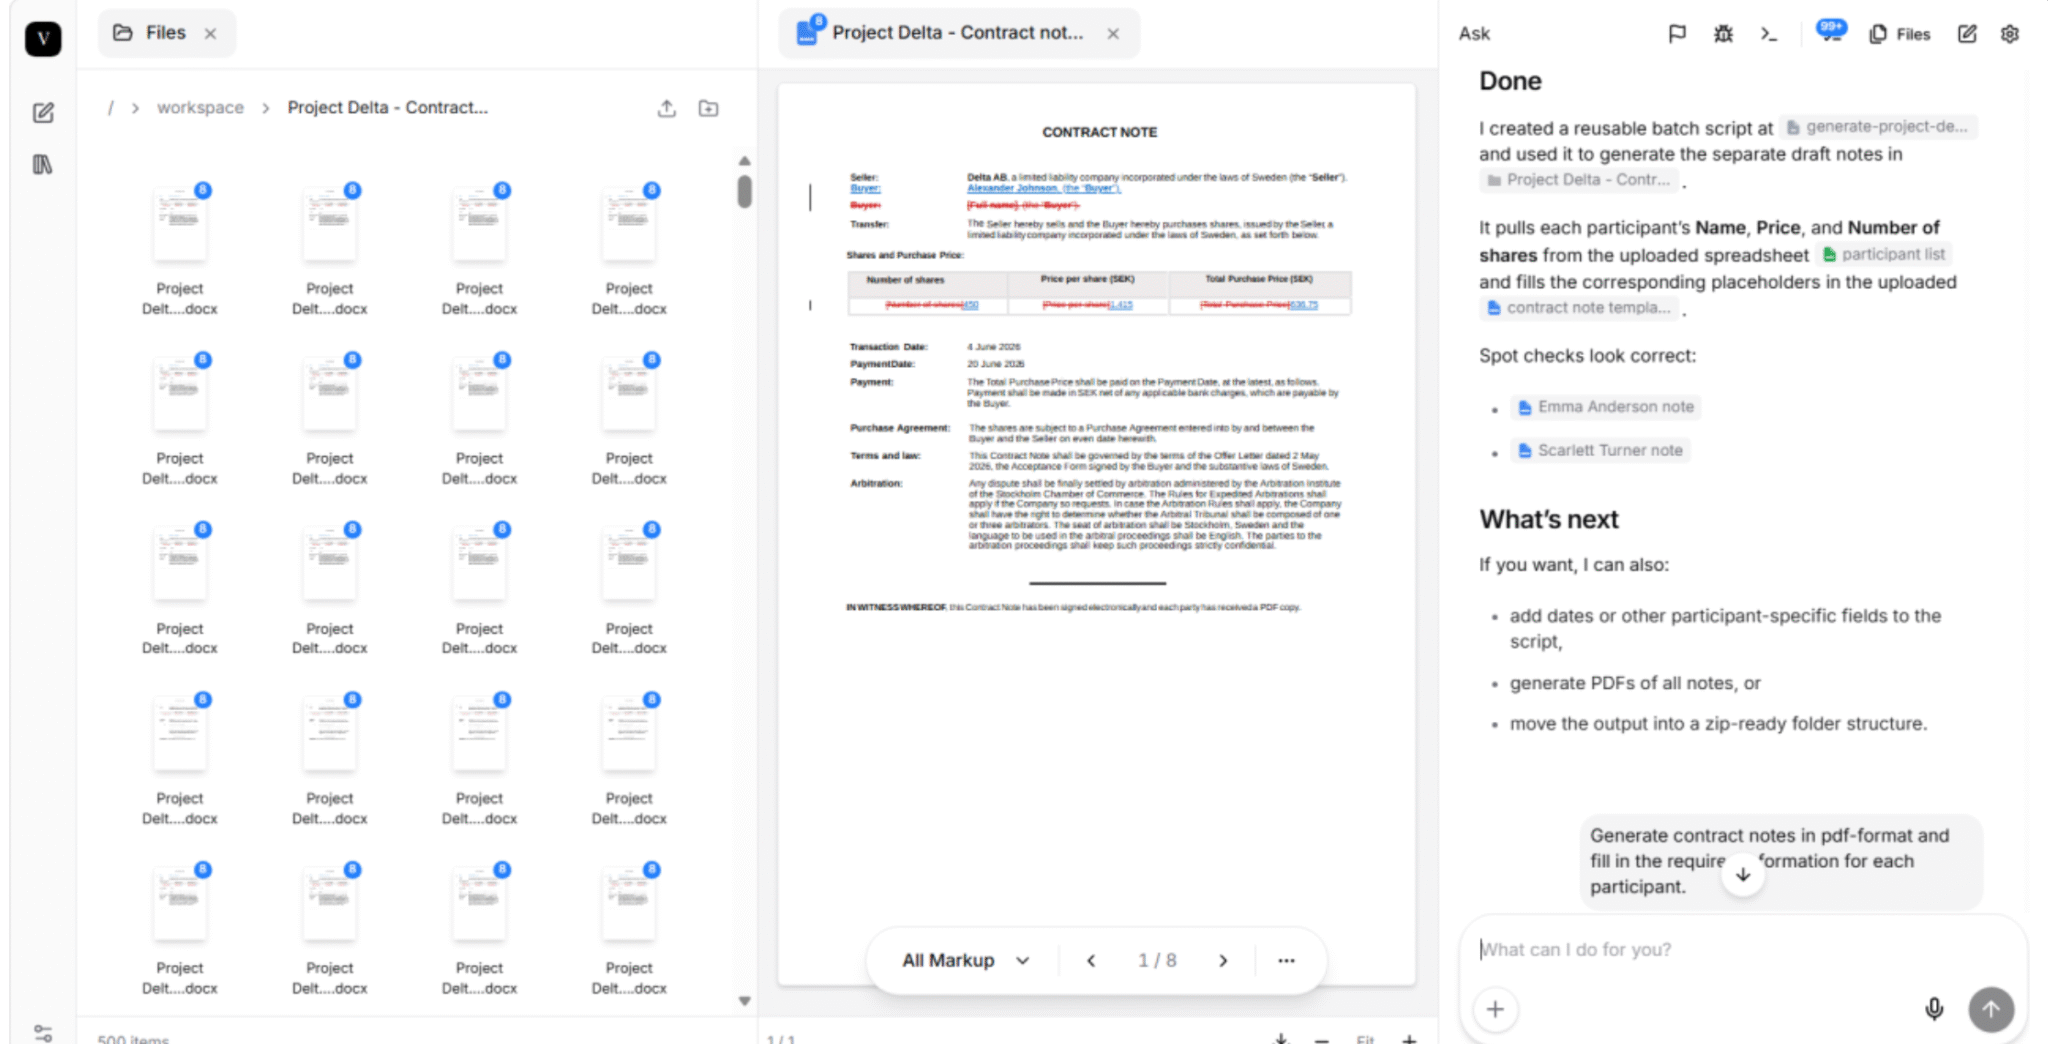Create new folder using folder-plus icon
Image resolution: width=2048 pixels, height=1044 pixels.
coord(708,108)
